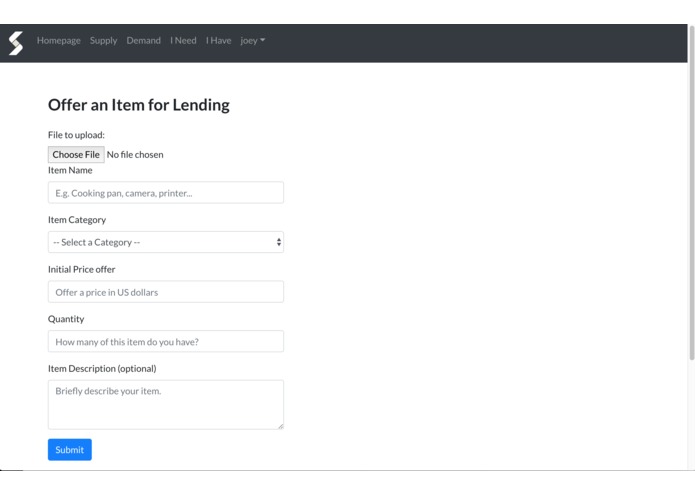
Task: Click the Item Category label
Action: coord(77,220)
